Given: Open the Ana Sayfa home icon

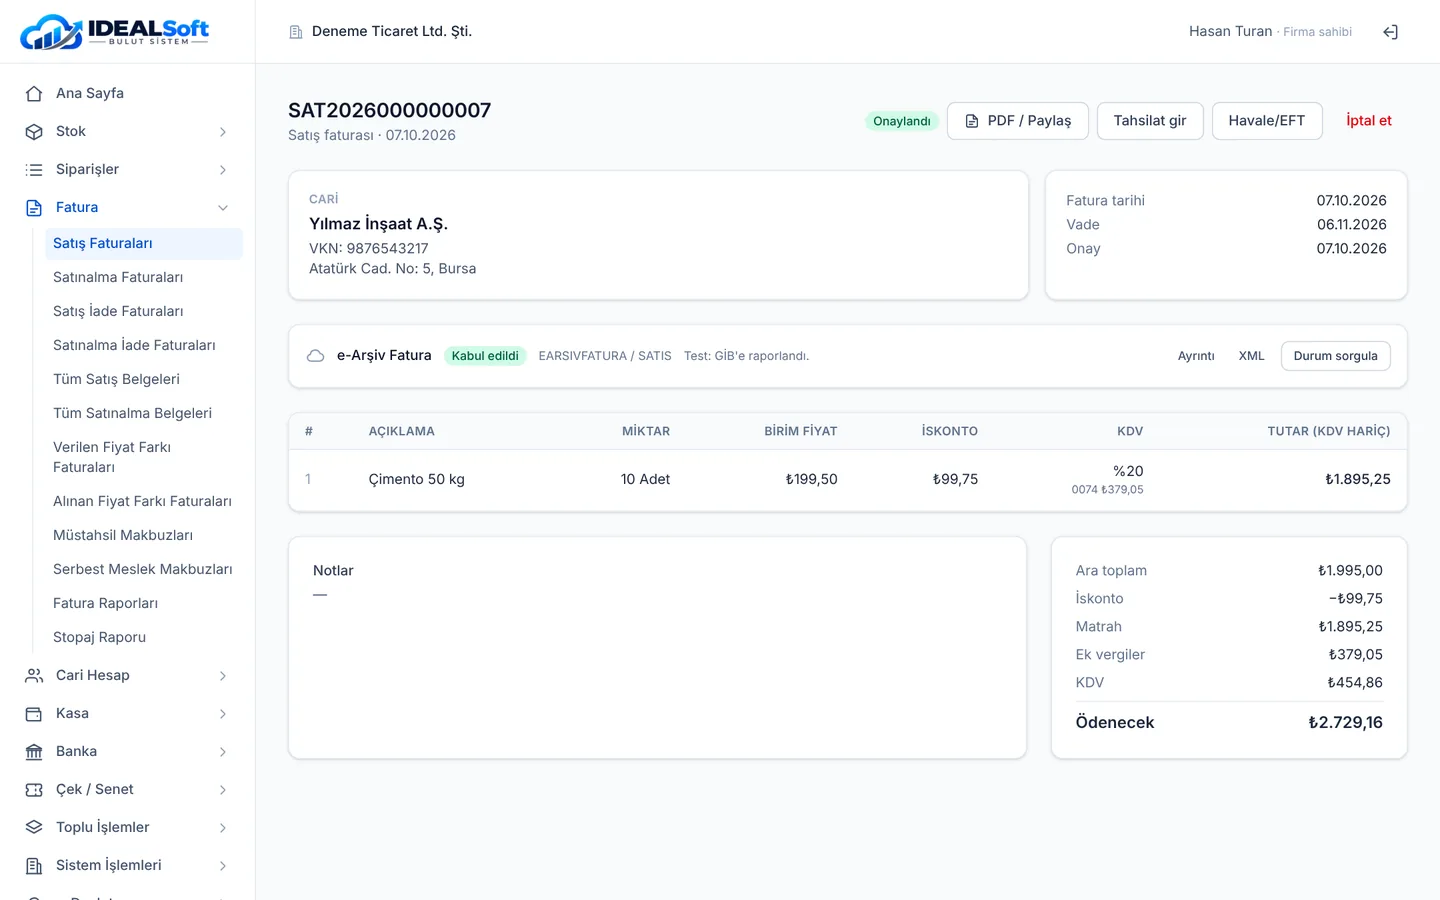Looking at the screenshot, I should 34,93.
